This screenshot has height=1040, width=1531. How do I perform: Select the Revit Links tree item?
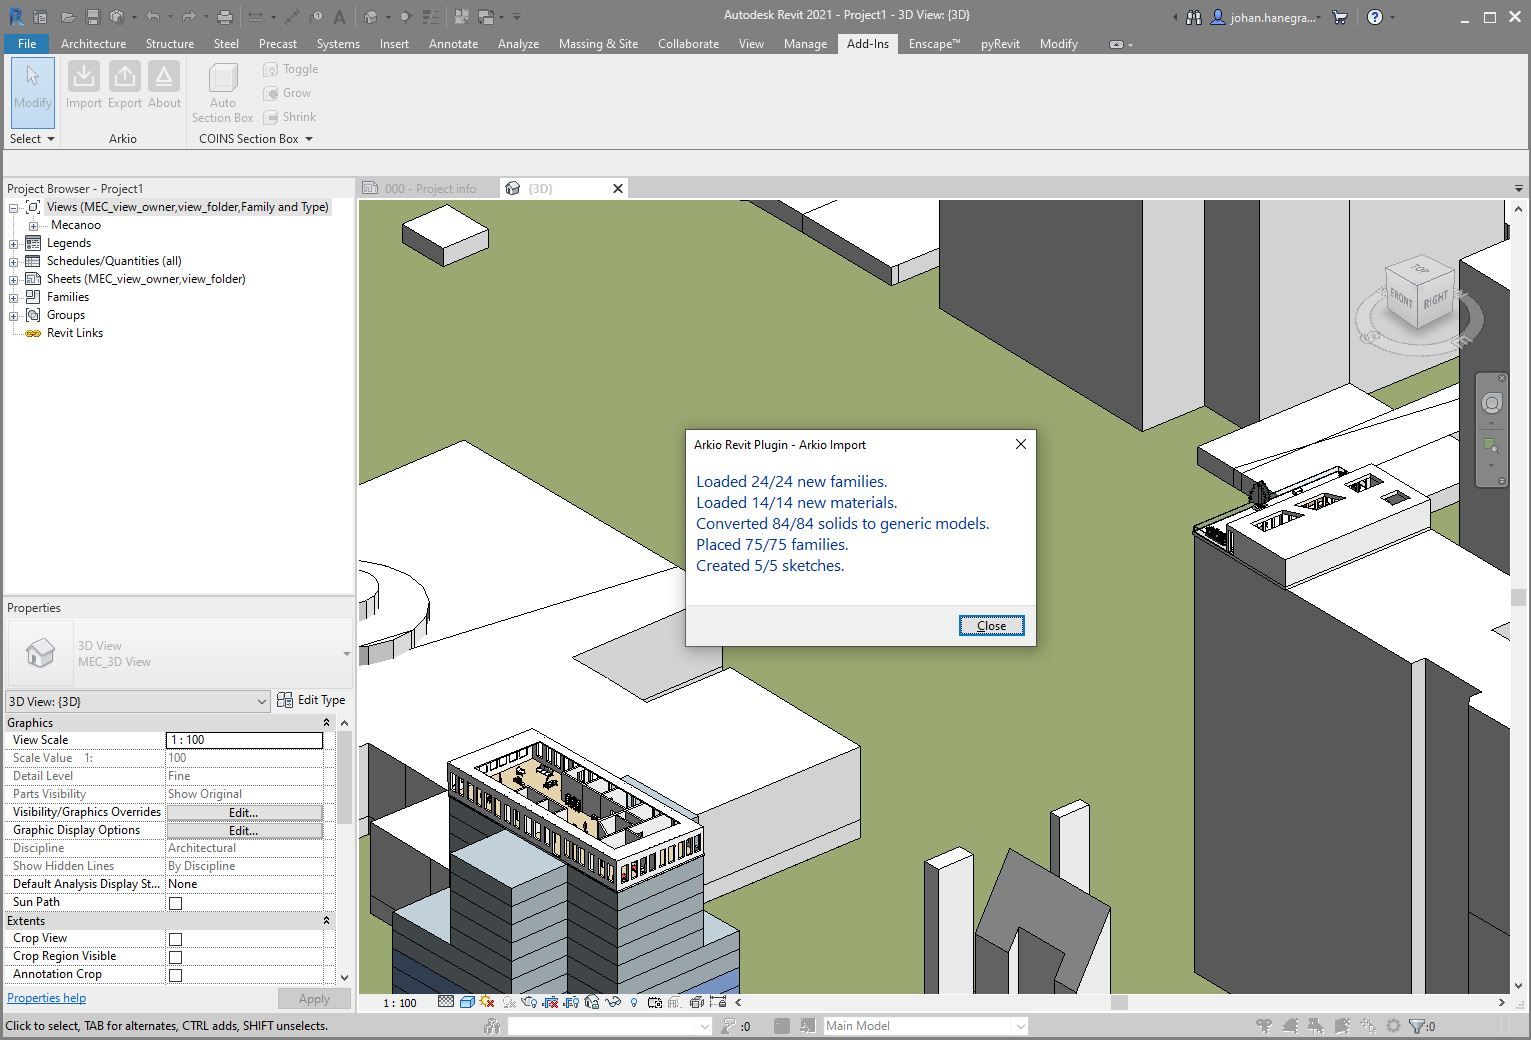(x=75, y=333)
